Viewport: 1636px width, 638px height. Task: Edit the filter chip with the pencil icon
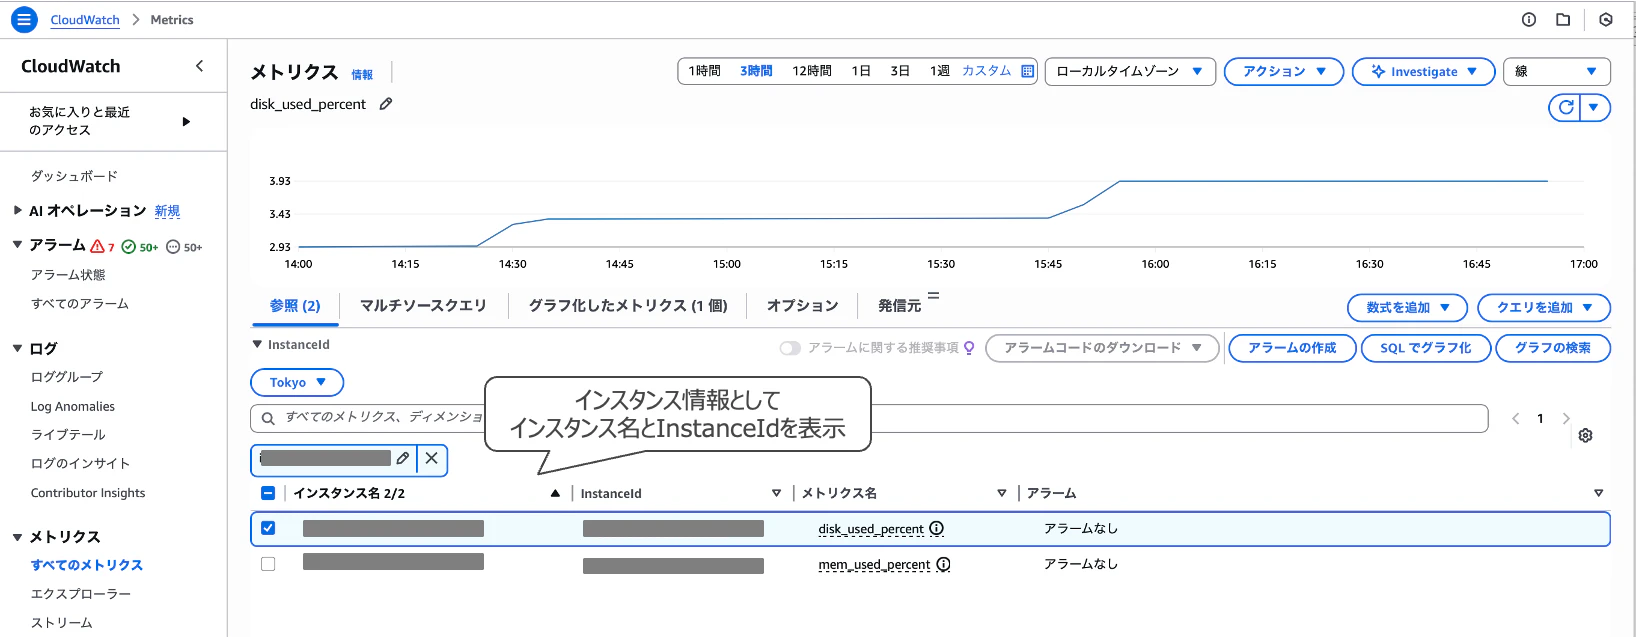tap(402, 458)
